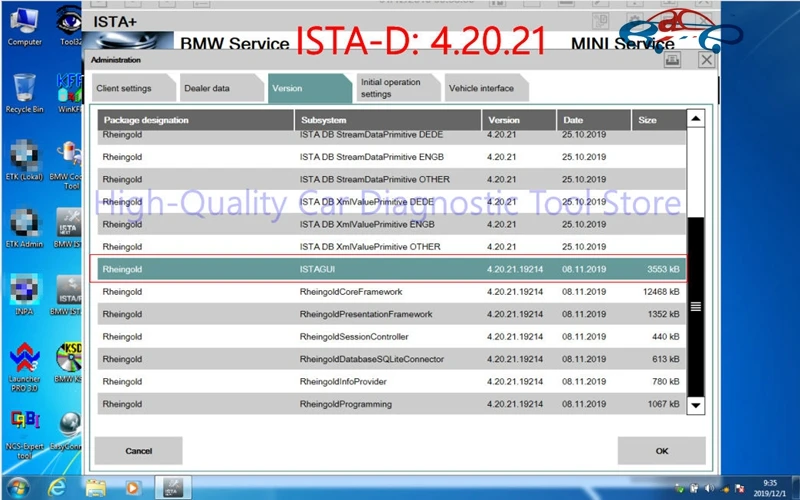This screenshot has height=500, width=800.
Task: Open the Recycle Bin icon
Action: (24, 94)
